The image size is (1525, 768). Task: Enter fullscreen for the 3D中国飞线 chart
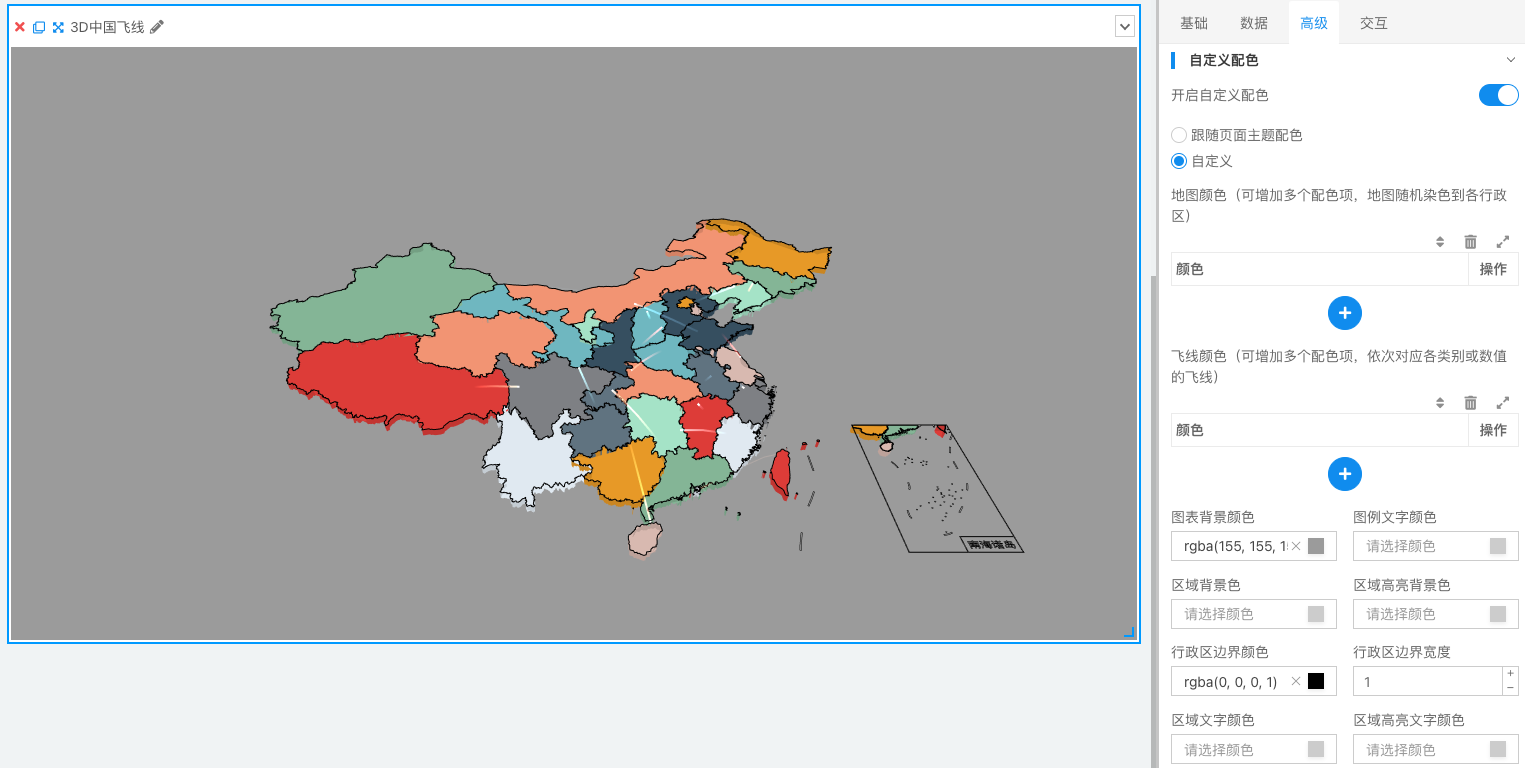(x=58, y=27)
